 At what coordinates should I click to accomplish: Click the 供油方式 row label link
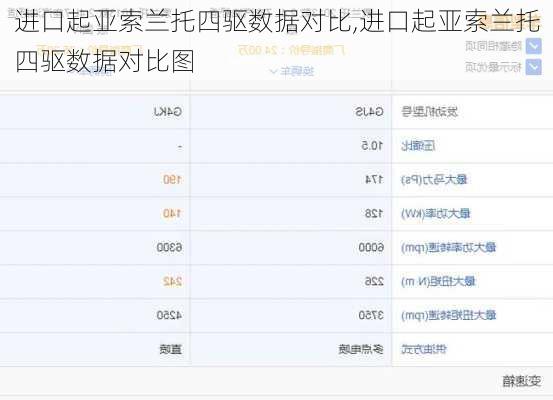(x=424, y=349)
